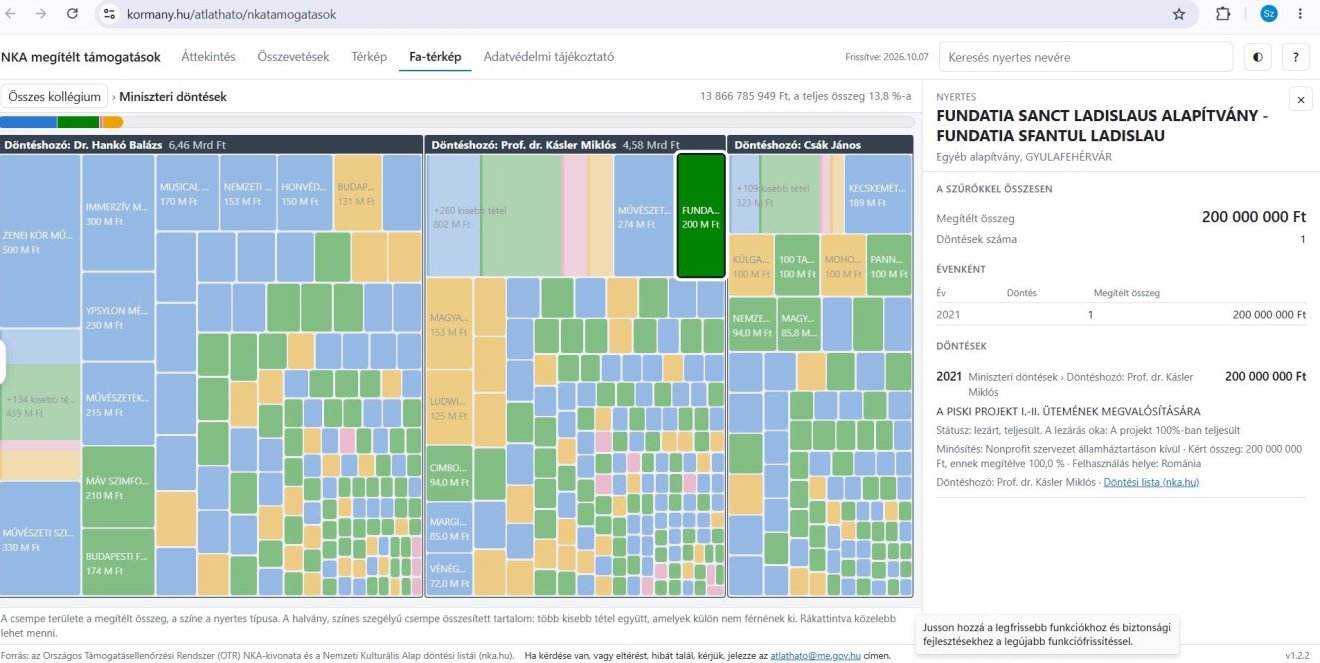Expand the +134 kisebb tétel aggregated tile
The image size is (1320, 663).
(40, 406)
